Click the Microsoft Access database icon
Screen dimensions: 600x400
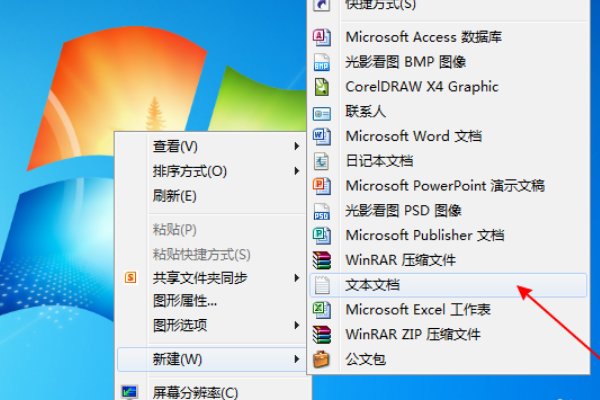click(x=321, y=37)
